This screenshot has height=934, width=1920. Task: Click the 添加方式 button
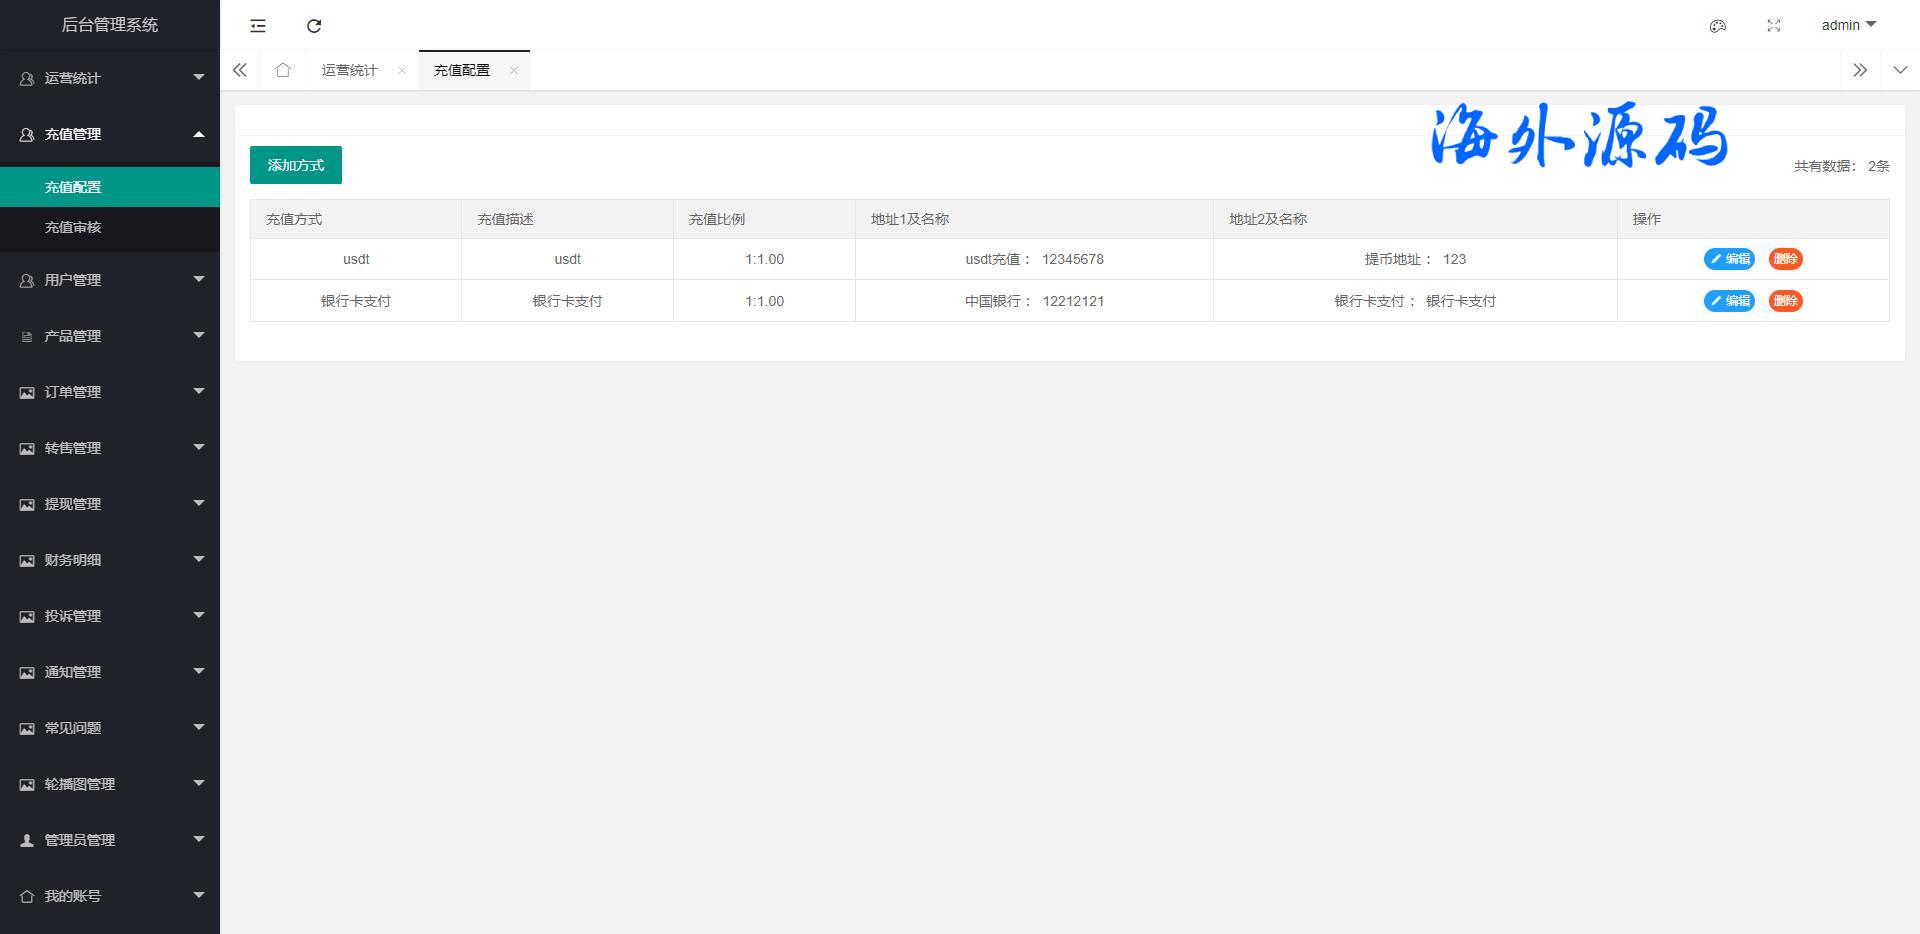(296, 165)
